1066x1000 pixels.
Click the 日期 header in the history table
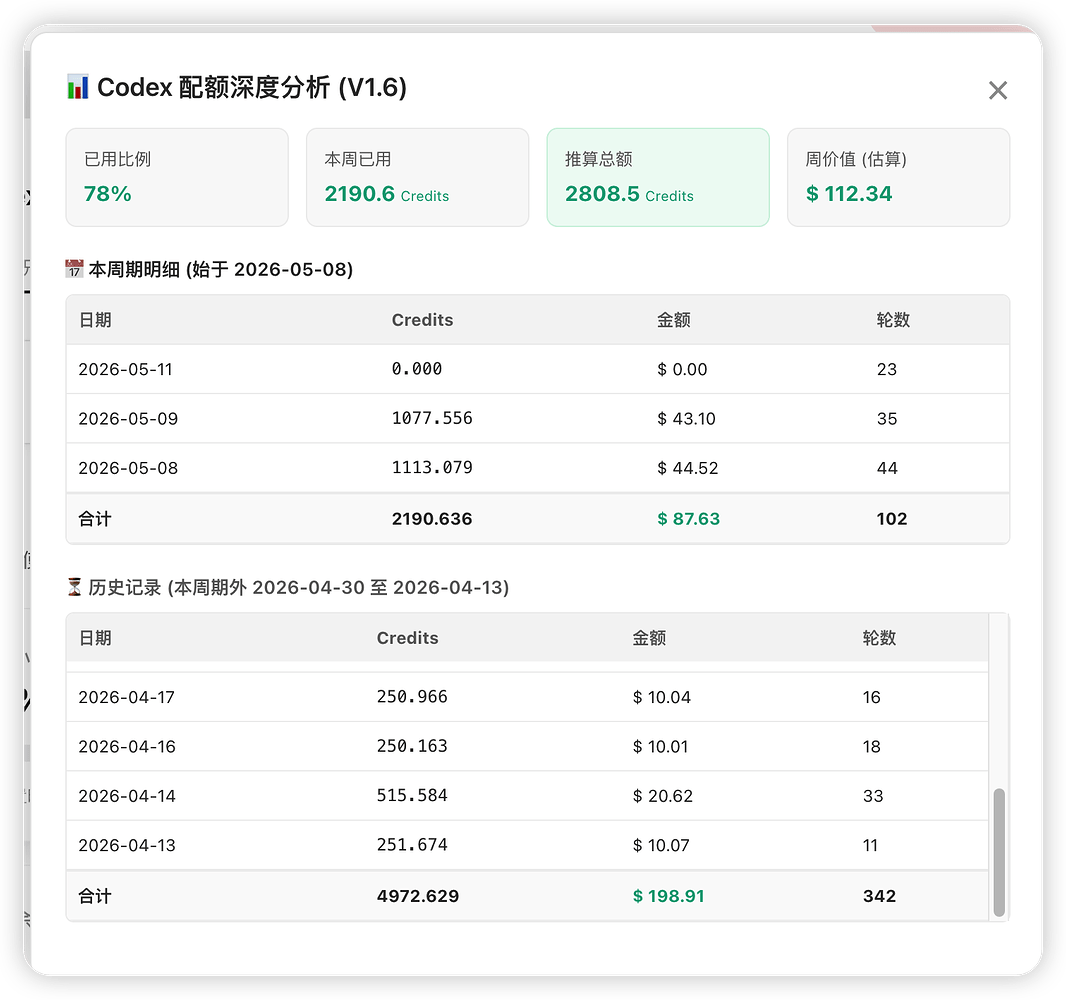[95, 638]
